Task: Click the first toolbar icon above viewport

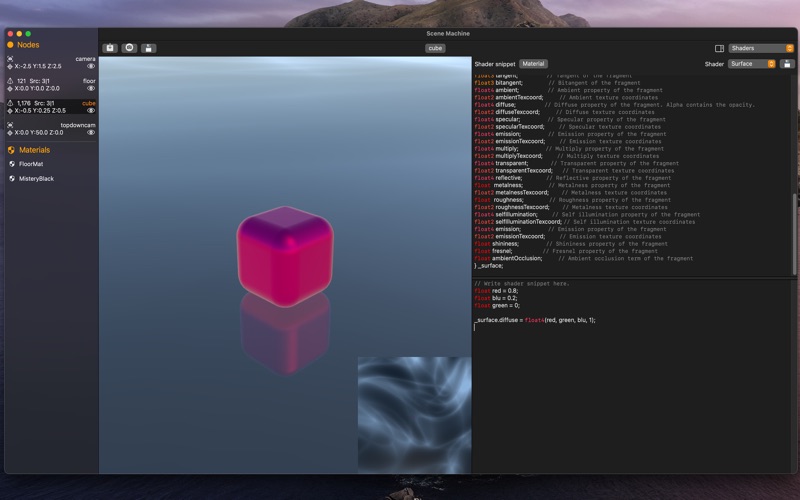Action: click(110, 48)
